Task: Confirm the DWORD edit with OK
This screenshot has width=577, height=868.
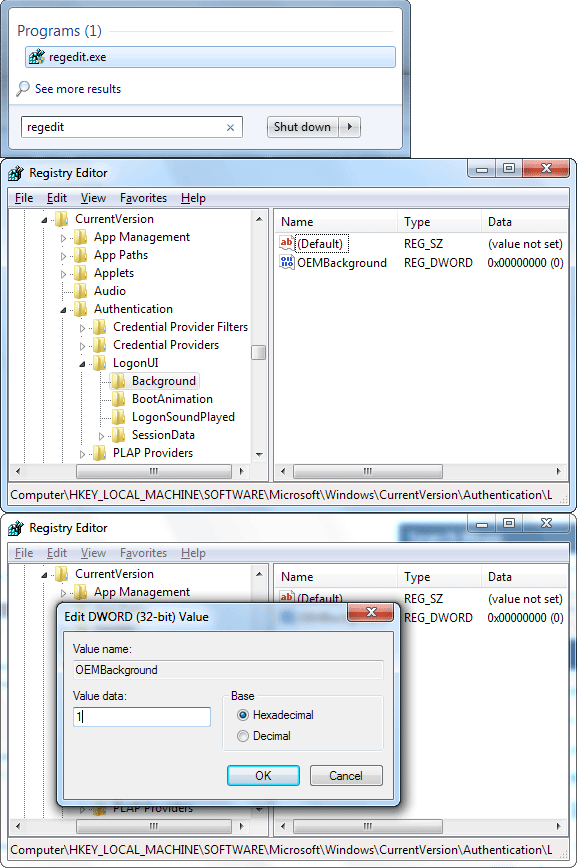Action: pyautogui.click(x=263, y=776)
